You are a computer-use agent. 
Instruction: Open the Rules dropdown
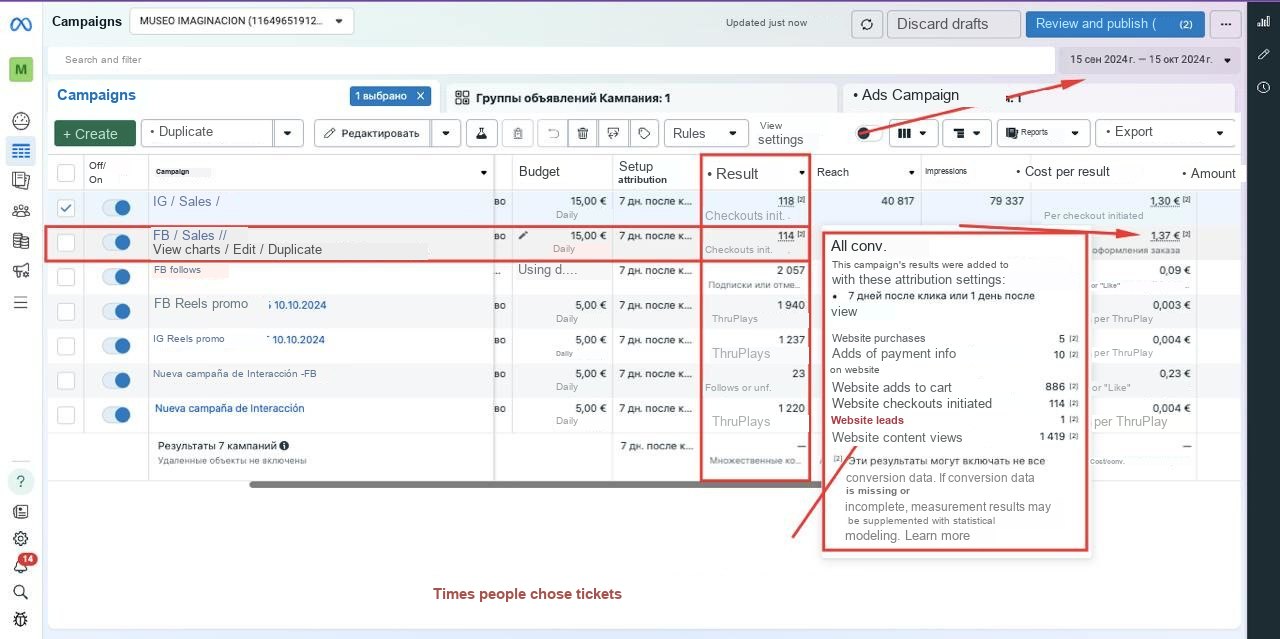click(x=706, y=133)
